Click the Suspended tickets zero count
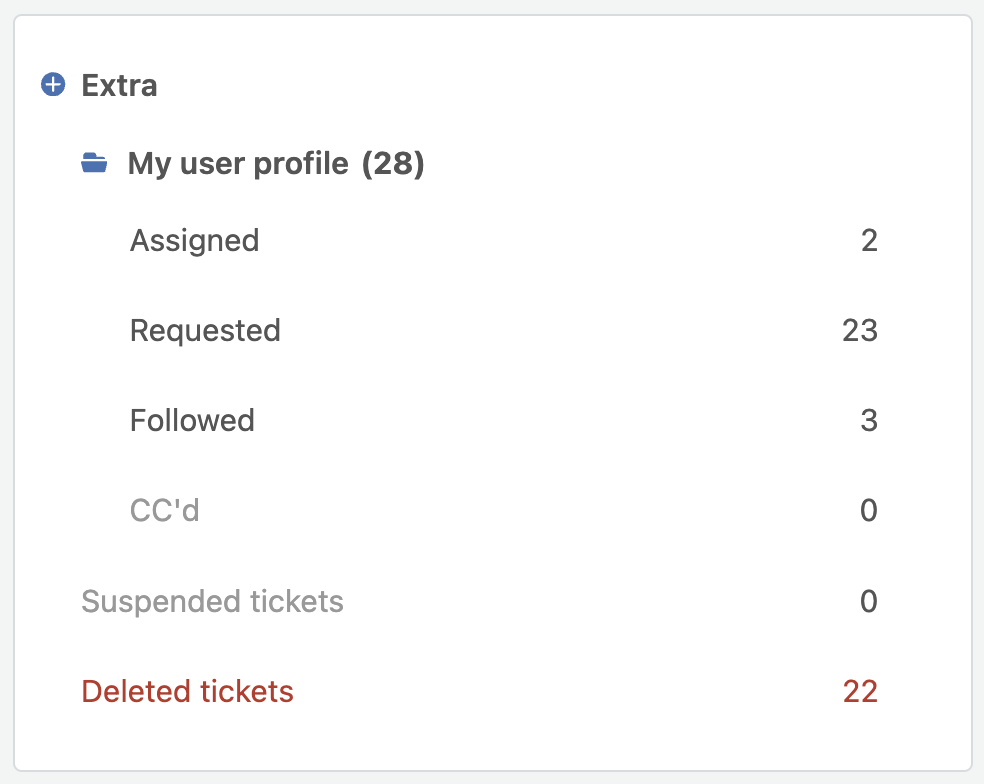The width and height of the screenshot is (984, 784). 869,601
